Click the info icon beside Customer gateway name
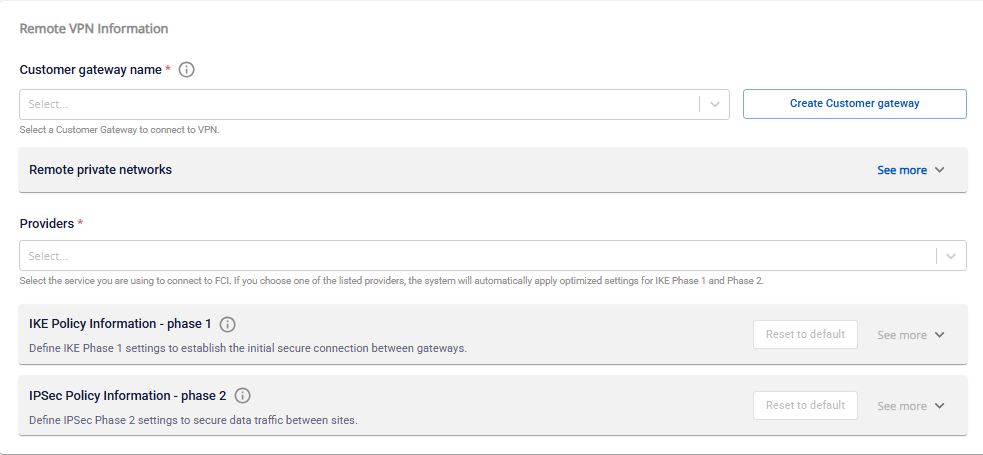This screenshot has width=983, height=455. coord(186,70)
